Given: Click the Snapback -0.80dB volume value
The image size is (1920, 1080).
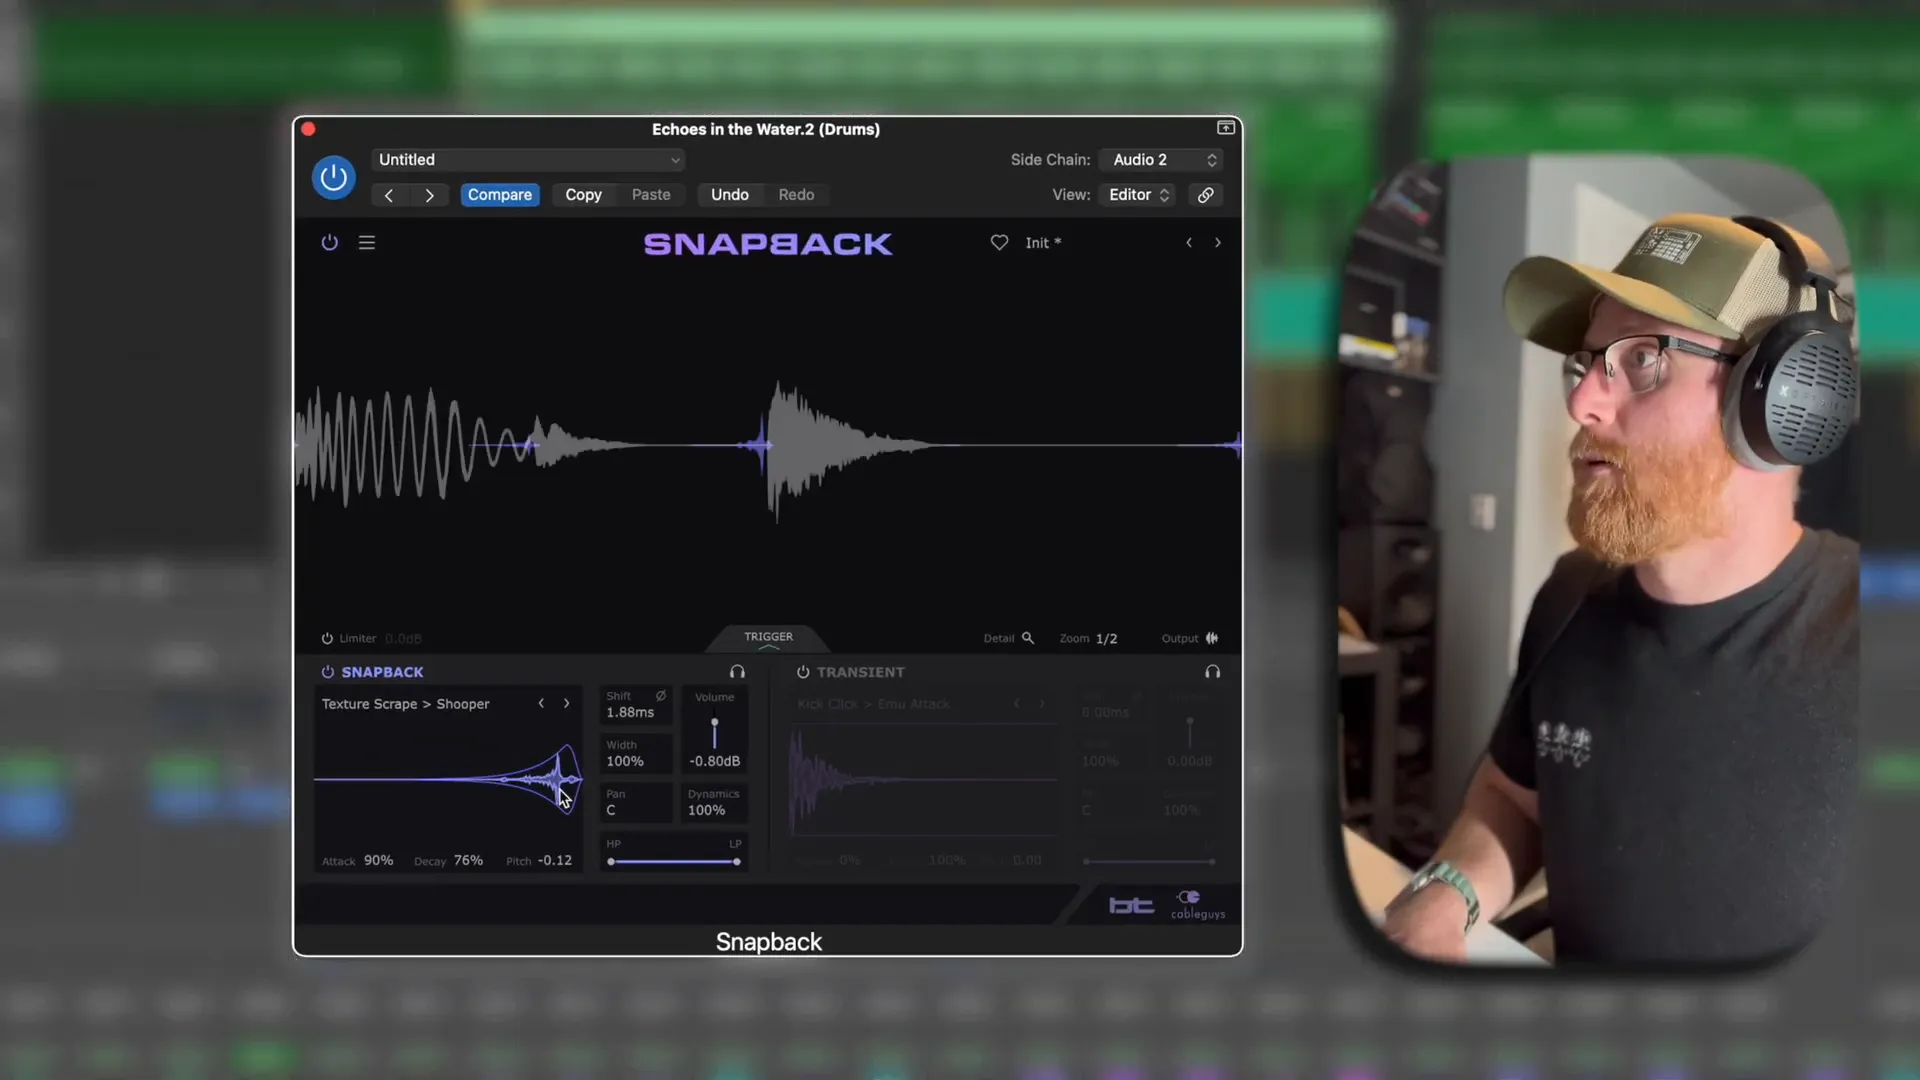Looking at the screenshot, I should click(x=714, y=761).
